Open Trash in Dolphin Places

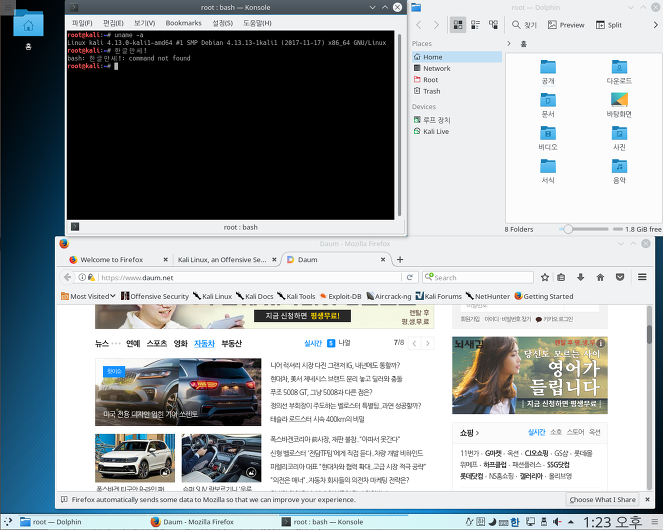pos(457,91)
